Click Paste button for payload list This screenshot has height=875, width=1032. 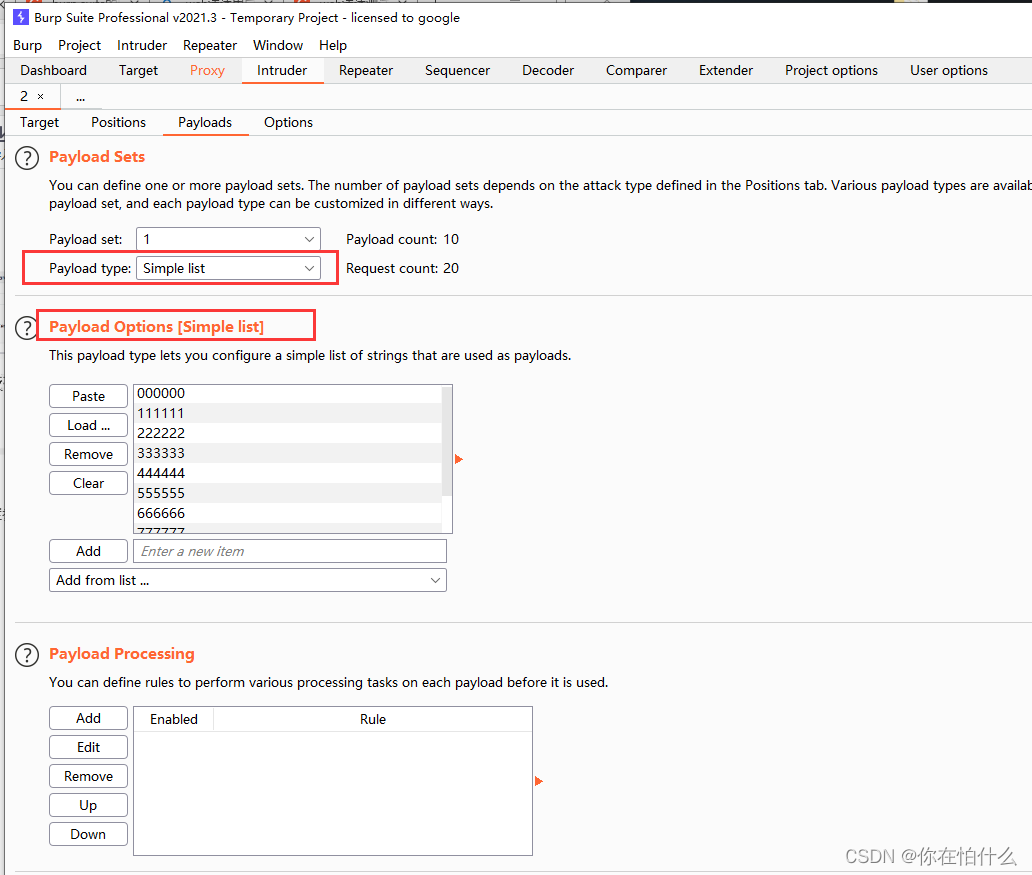pos(88,396)
